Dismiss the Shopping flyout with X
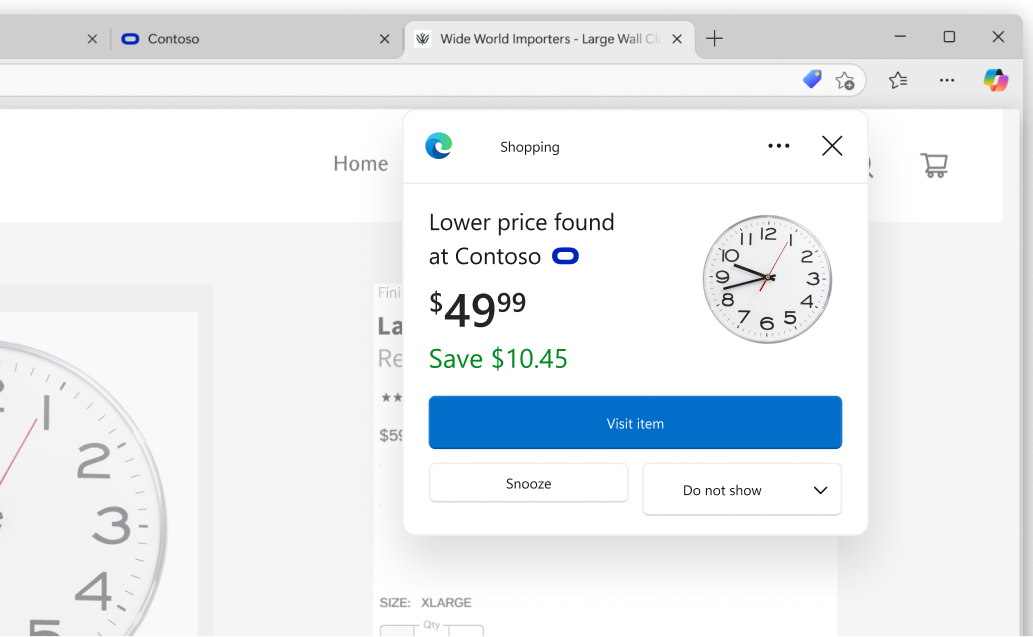Screen dimensions: 1033x637 831,145
